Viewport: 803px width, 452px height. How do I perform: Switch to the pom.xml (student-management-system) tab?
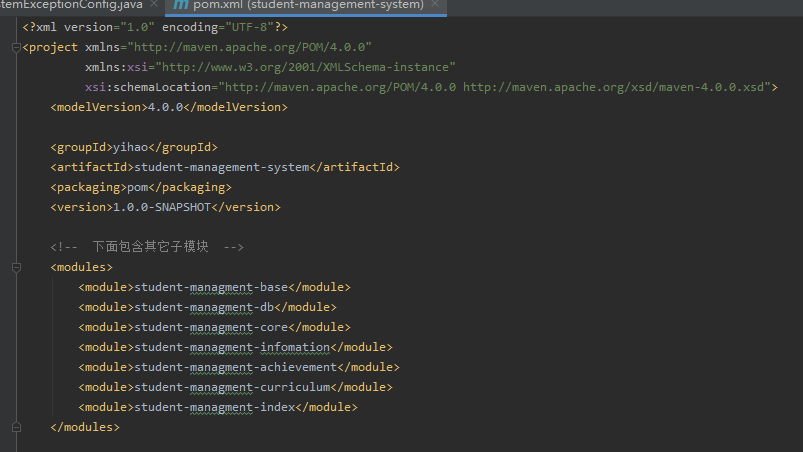308,5
